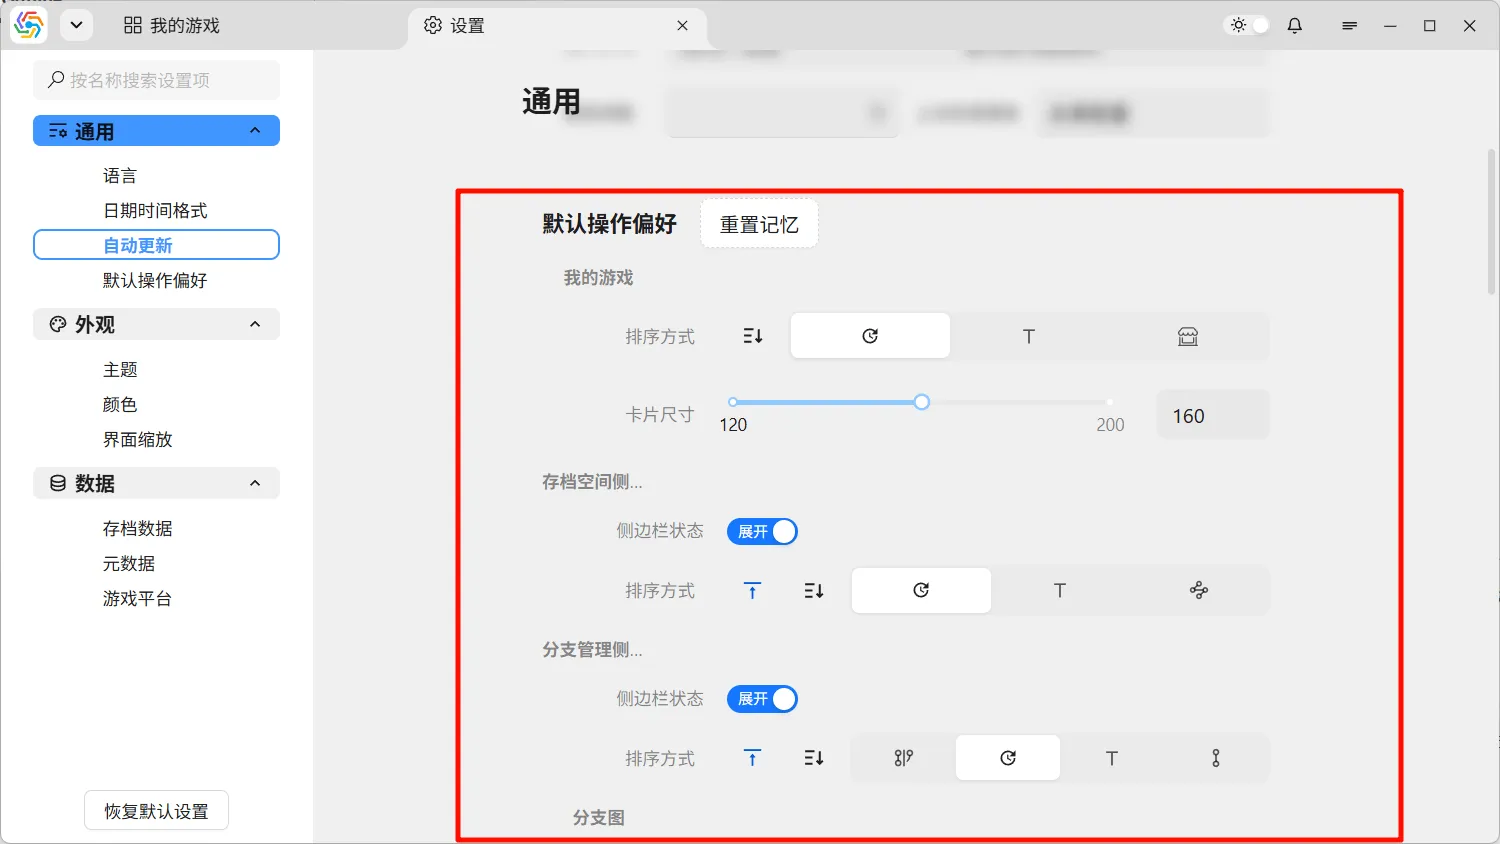Toggle 分支管理 侧边栏状态 switch
The height and width of the screenshot is (844, 1500).
[762, 699]
